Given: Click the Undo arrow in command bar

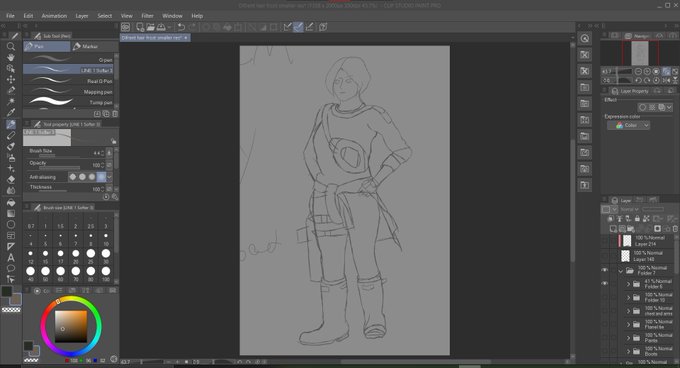Looking at the screenshot, I should [x=181, y=27].
